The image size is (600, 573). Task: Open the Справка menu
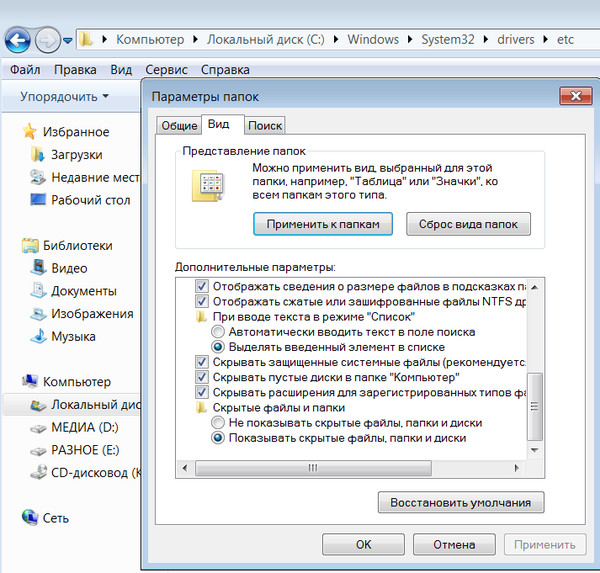point(225,70)
